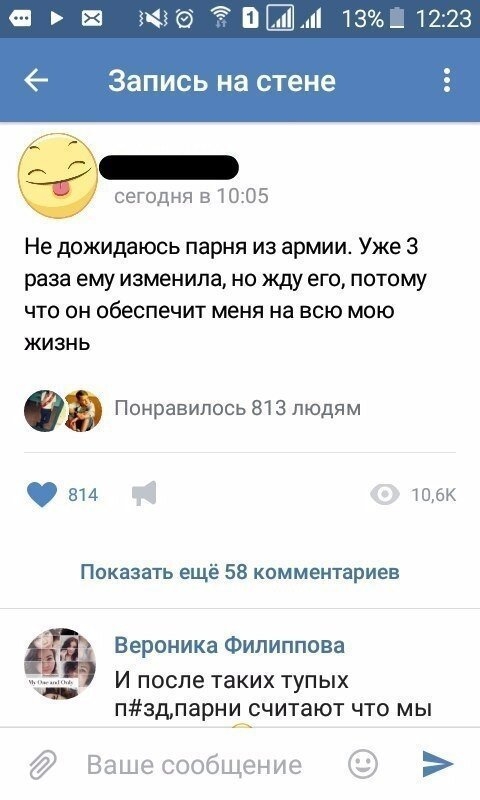View the list Понравилось 813 людям
The width and height of the screenshot is (480, 800).
click(237, 408)
